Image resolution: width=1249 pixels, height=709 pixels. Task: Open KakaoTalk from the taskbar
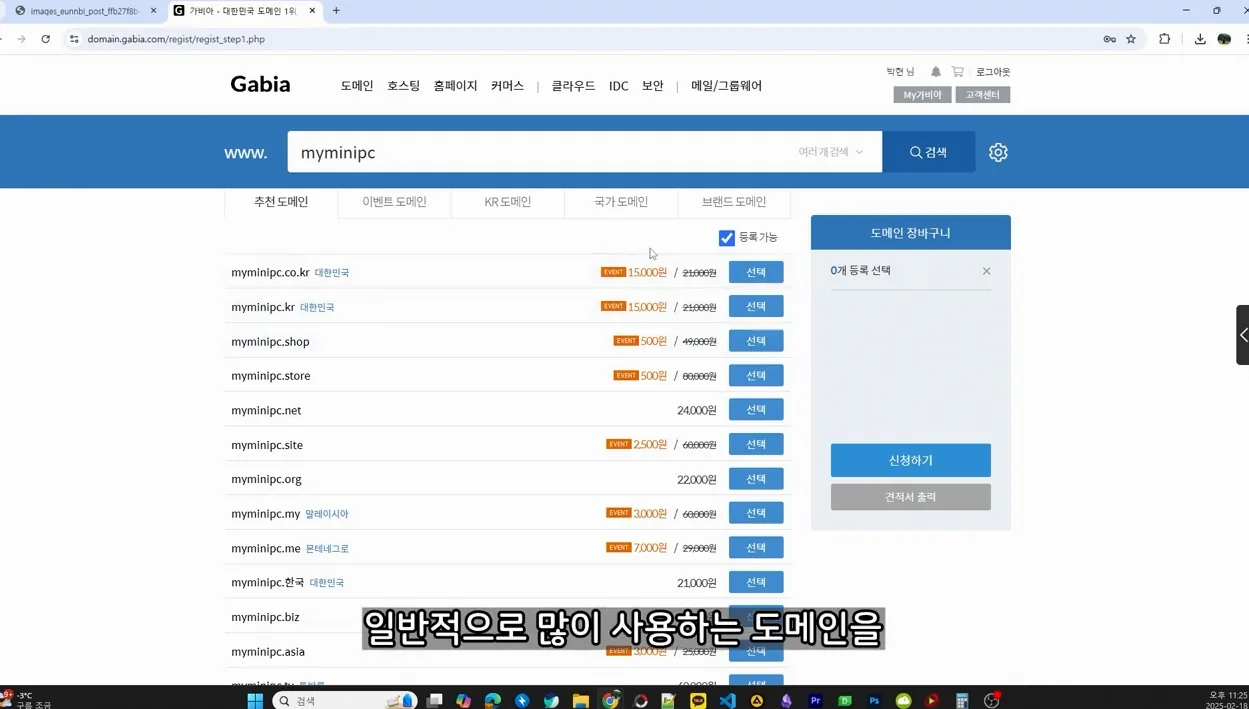pyautogui.click(x=698, y=700)
